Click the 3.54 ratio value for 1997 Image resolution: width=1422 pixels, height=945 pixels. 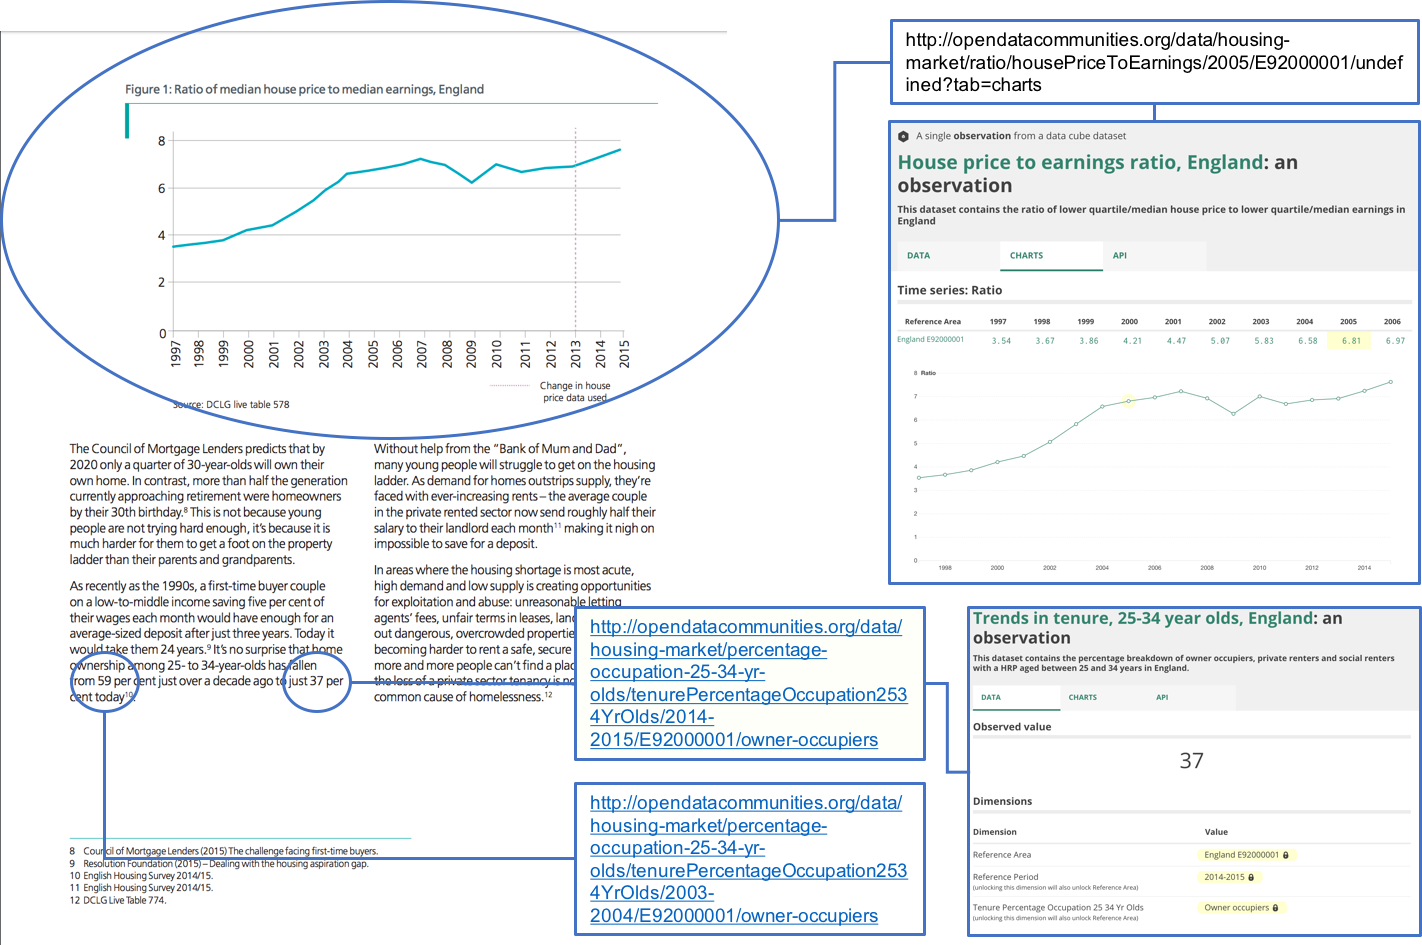[1001, 341]
